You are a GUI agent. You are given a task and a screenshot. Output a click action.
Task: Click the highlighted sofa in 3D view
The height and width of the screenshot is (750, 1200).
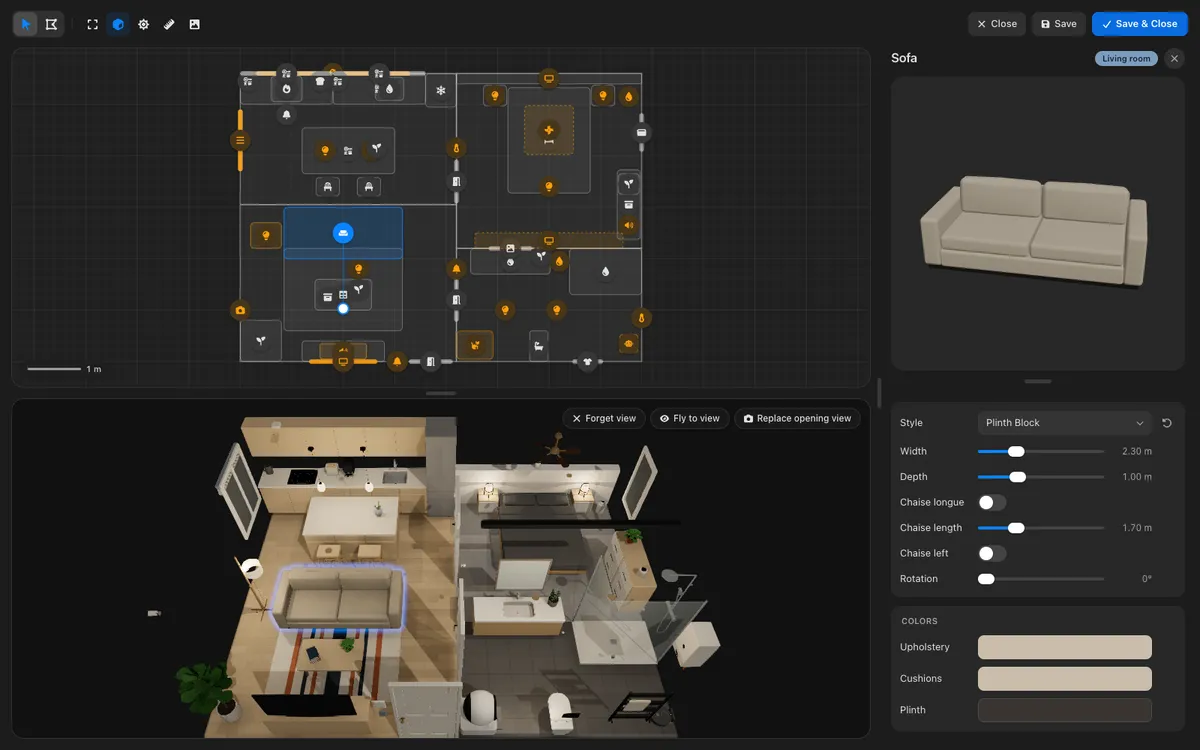tap(338, 596)
